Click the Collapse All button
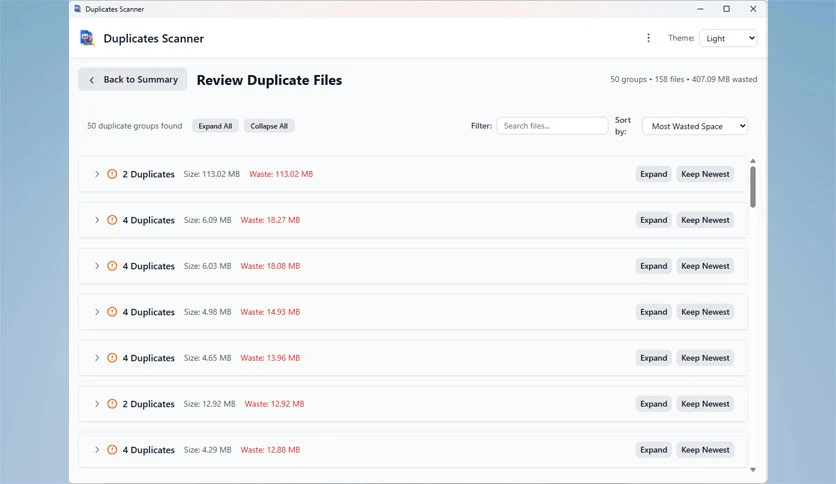This screenshot has width=836, height=484. coord(269,126)
